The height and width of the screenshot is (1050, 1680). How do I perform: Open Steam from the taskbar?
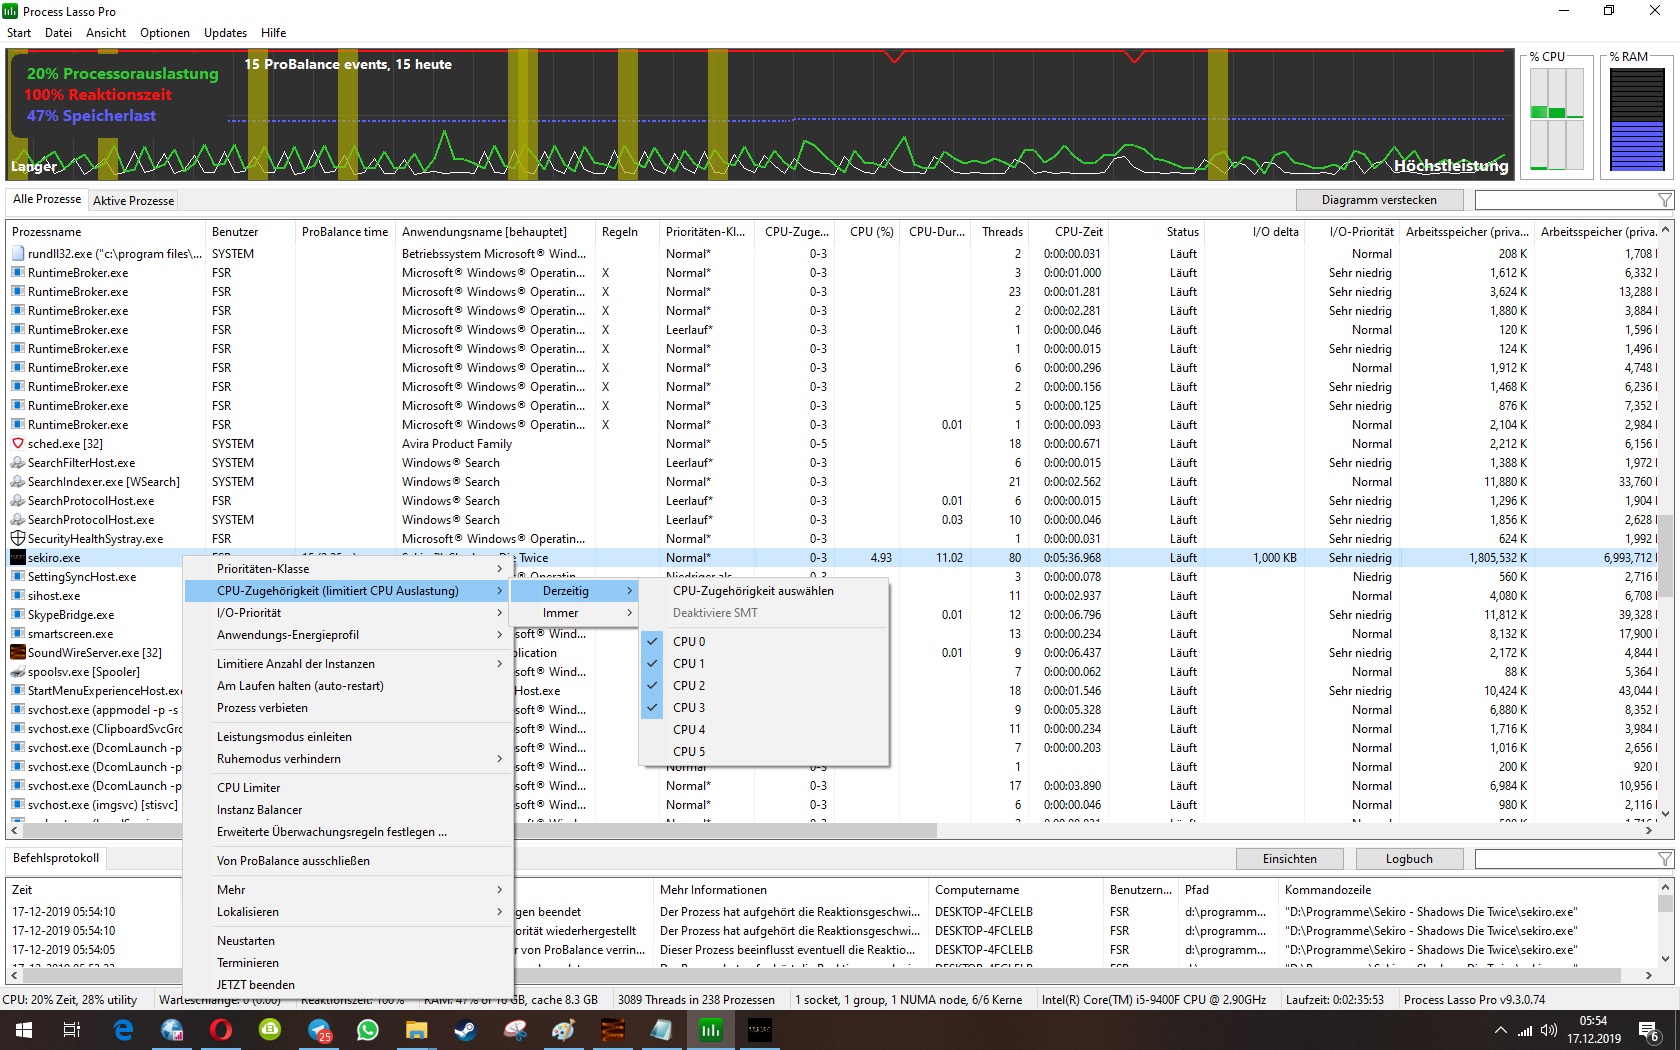click(x=465, y=1030)
